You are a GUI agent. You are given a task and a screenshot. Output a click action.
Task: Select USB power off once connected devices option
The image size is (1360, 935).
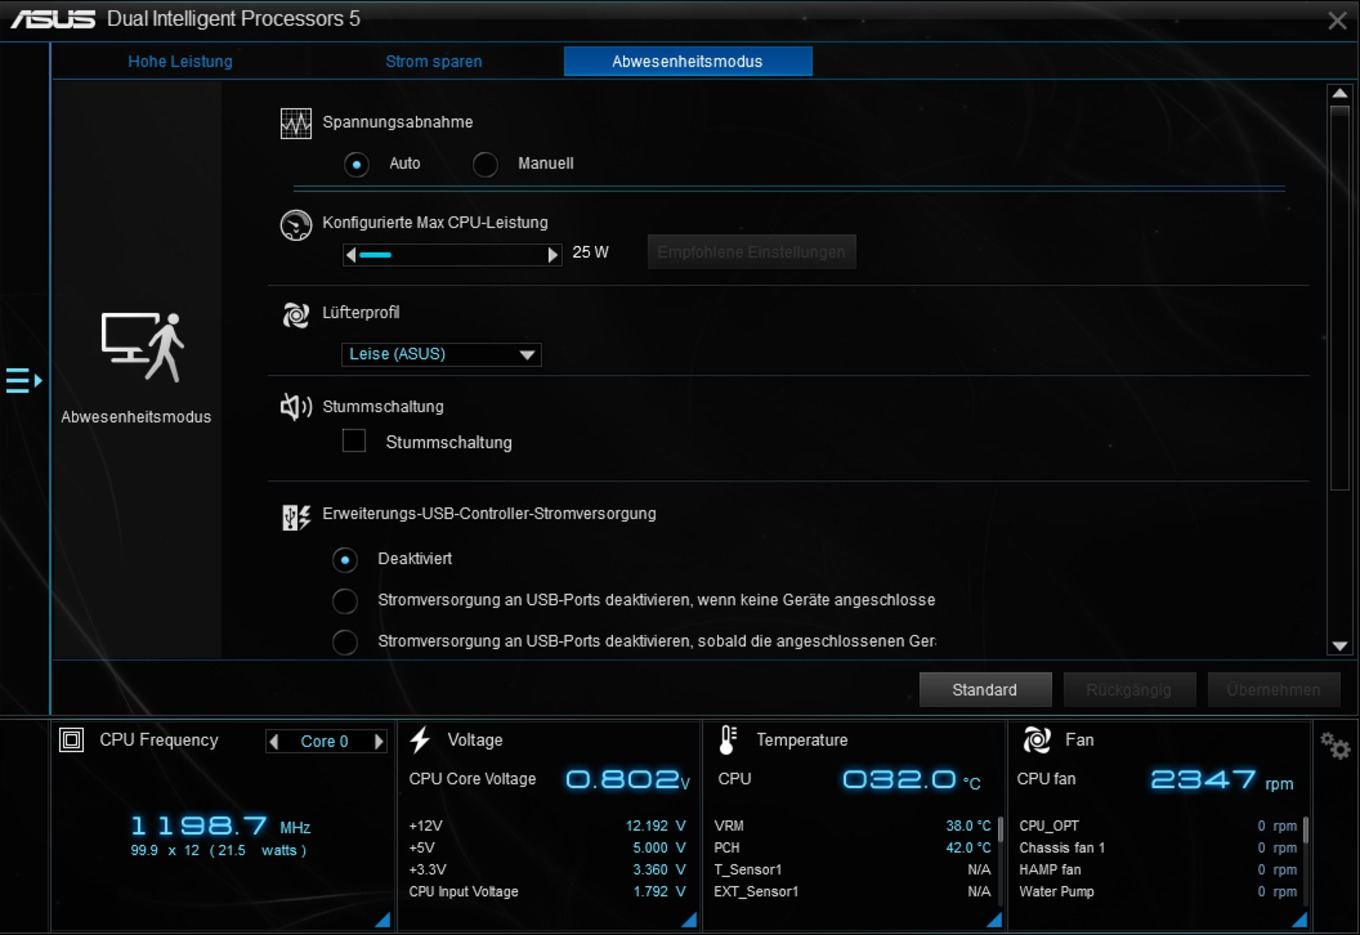tap(345, 642)
